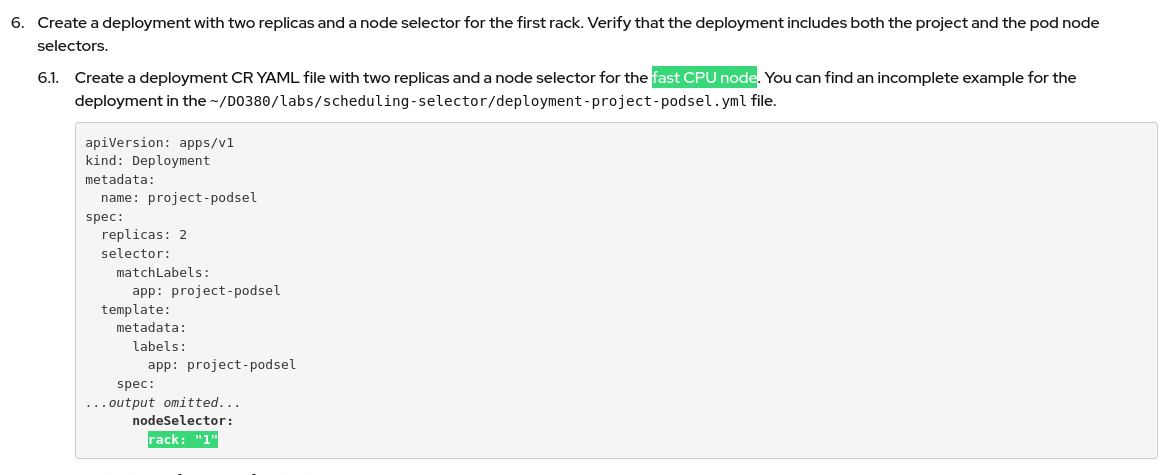This screenshot has height=475, width=1175.
Task: Click the matchLabels: line in code
Action: coord(163,272)
